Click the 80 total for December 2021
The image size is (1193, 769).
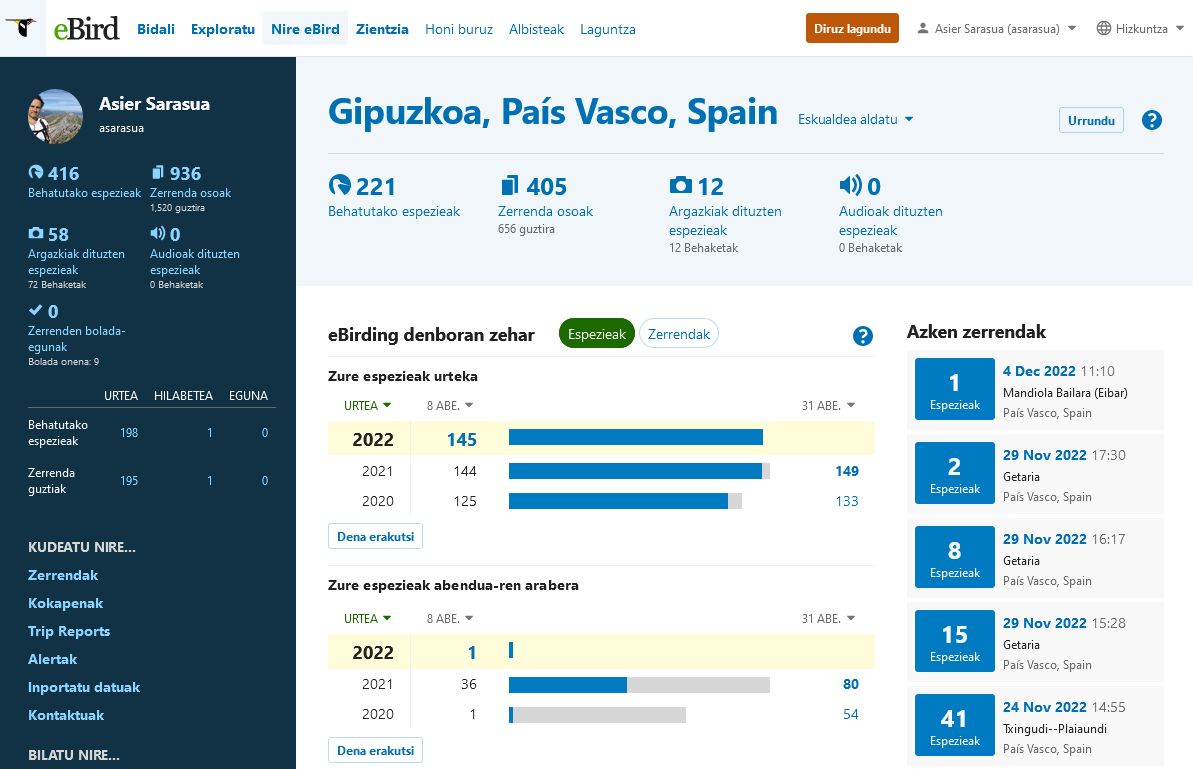point(851,684)
